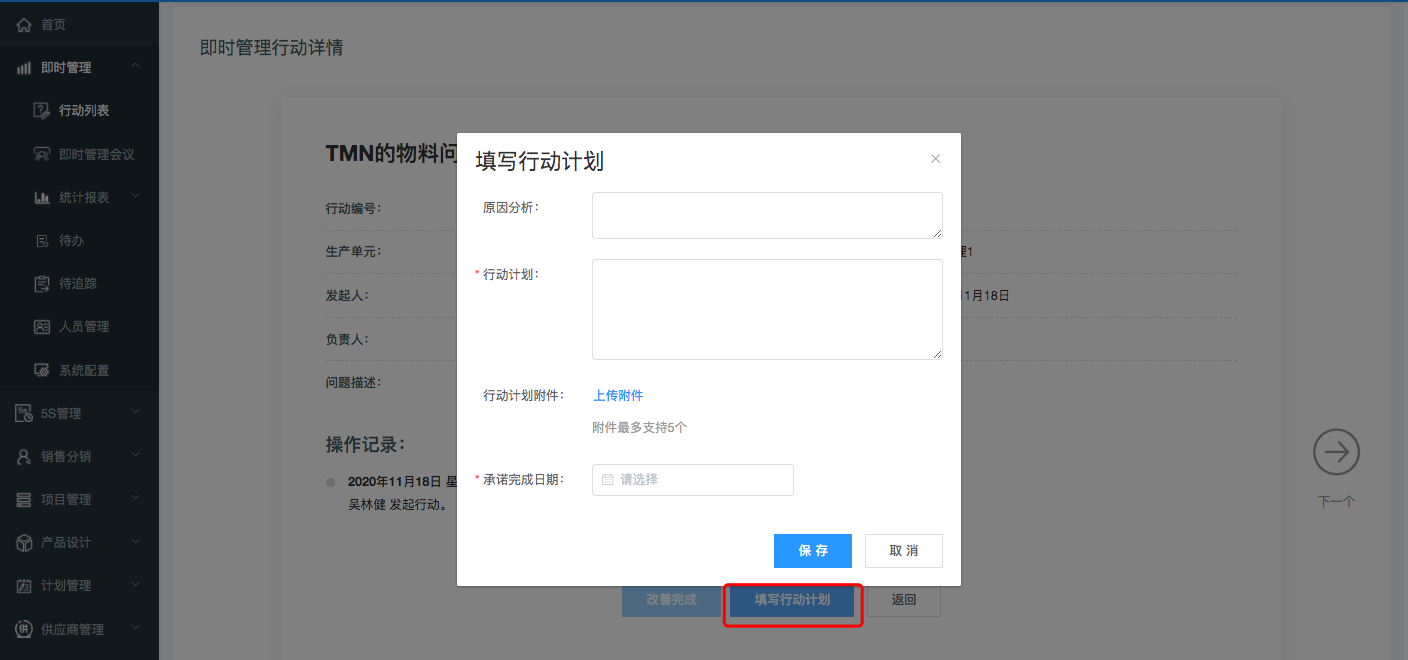Click the 取消 button
Viewport: 1408px width, 660px height.
(903, 551)
